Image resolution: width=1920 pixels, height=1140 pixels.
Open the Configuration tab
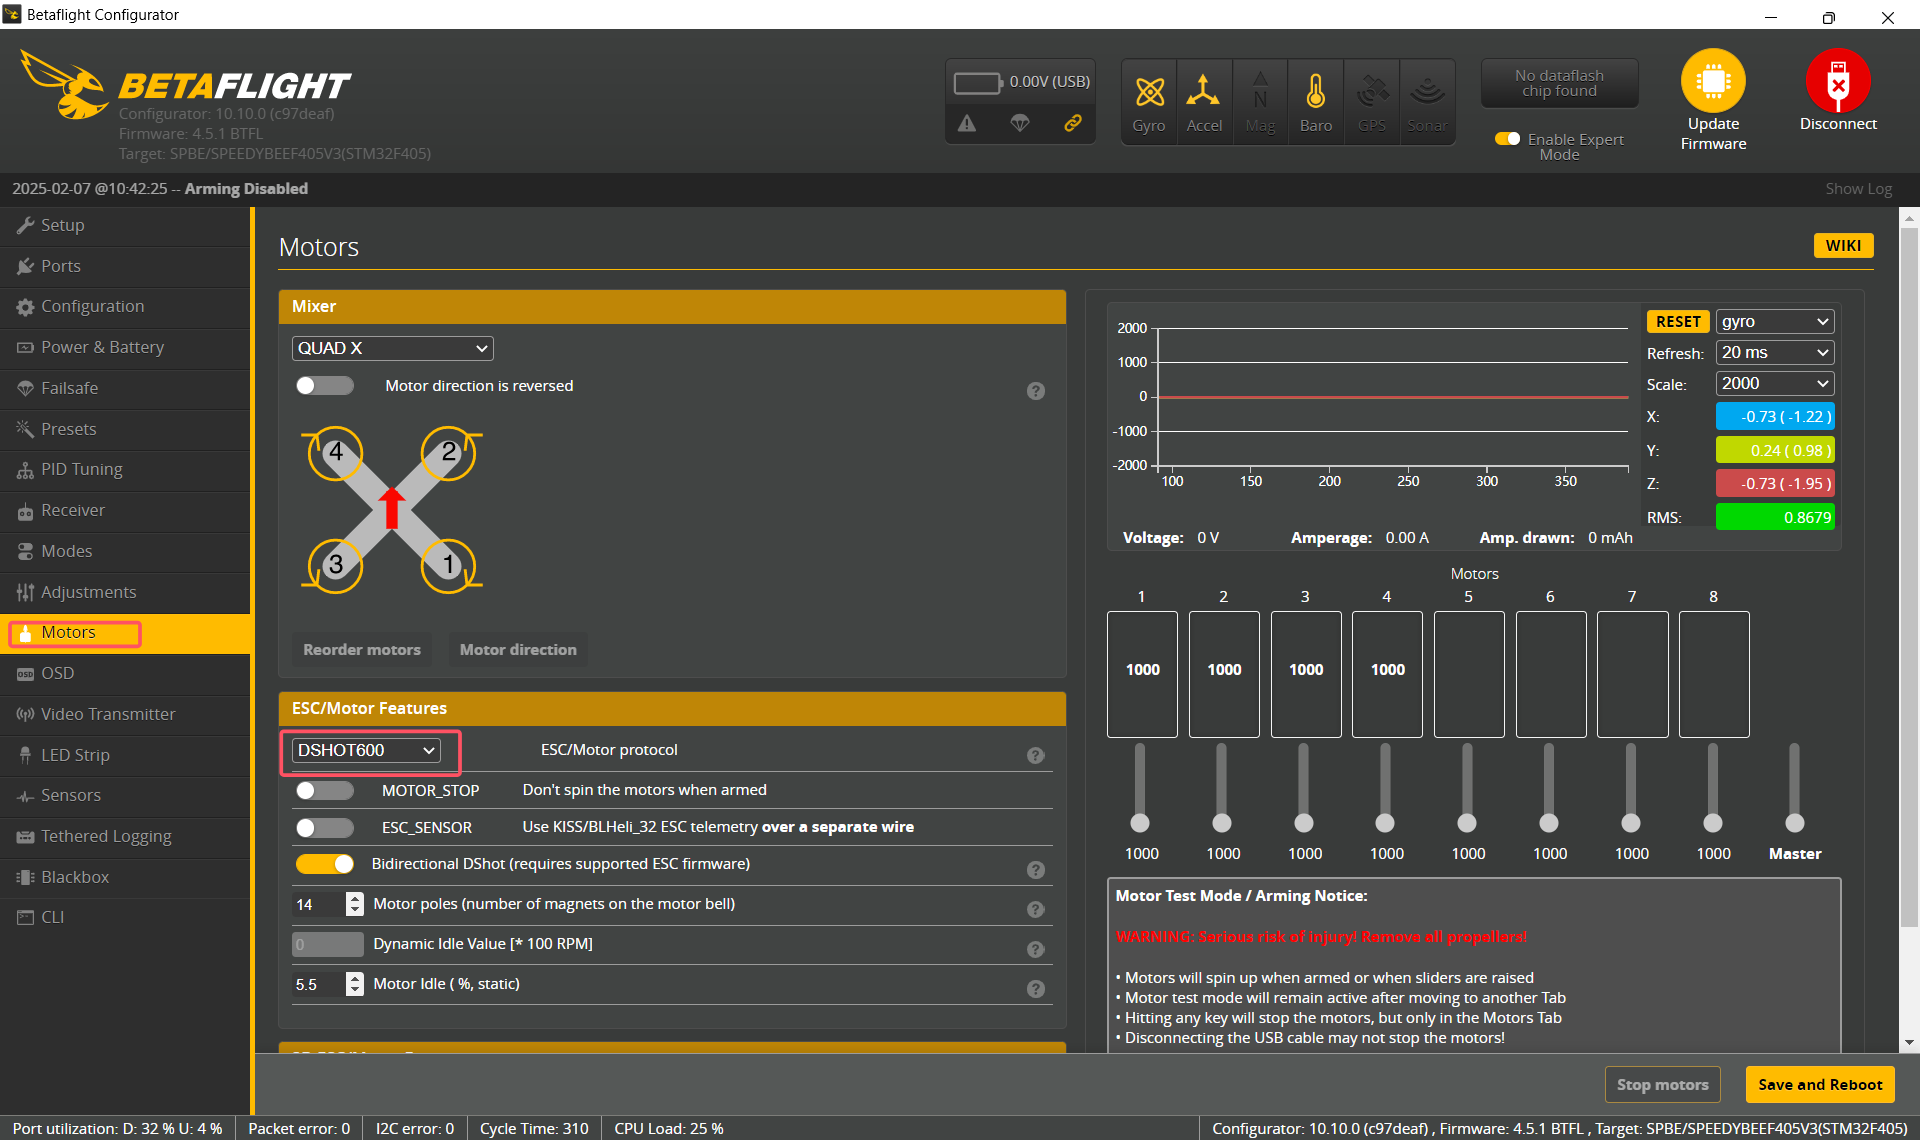click(125, 307)
